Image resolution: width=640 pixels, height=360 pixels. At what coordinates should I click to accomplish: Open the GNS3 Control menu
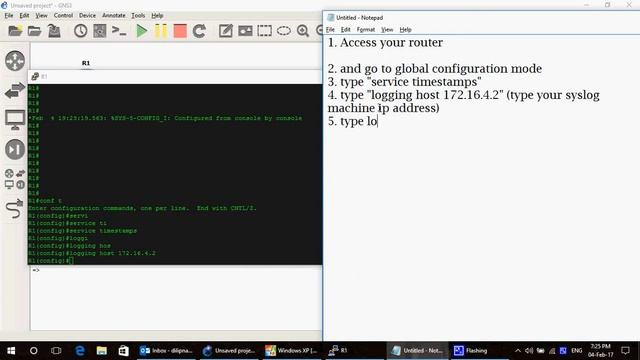tap(63, 16)
